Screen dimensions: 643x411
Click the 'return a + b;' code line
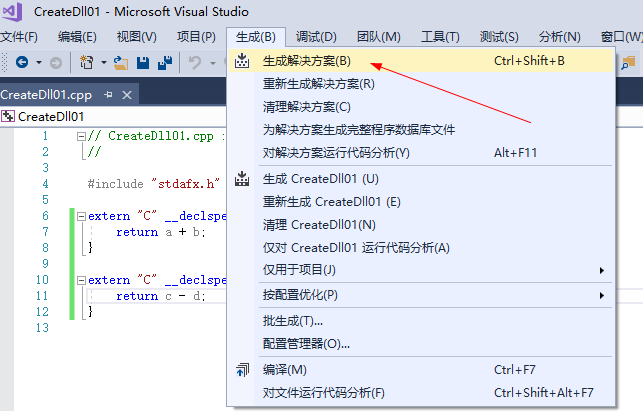pyautogui.click(x=161, y=232)
